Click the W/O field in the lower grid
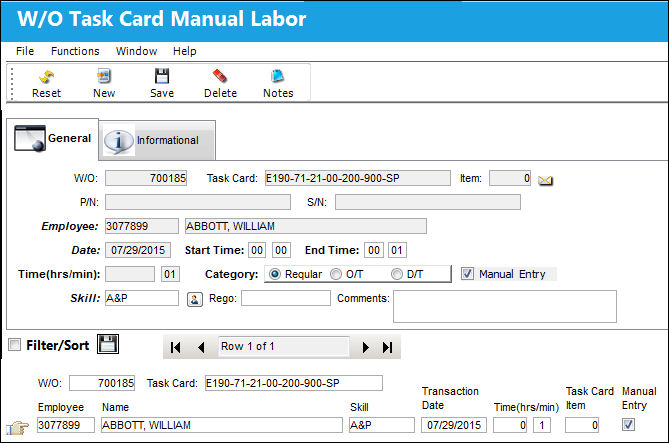The image size is (669, 443). 102,383
